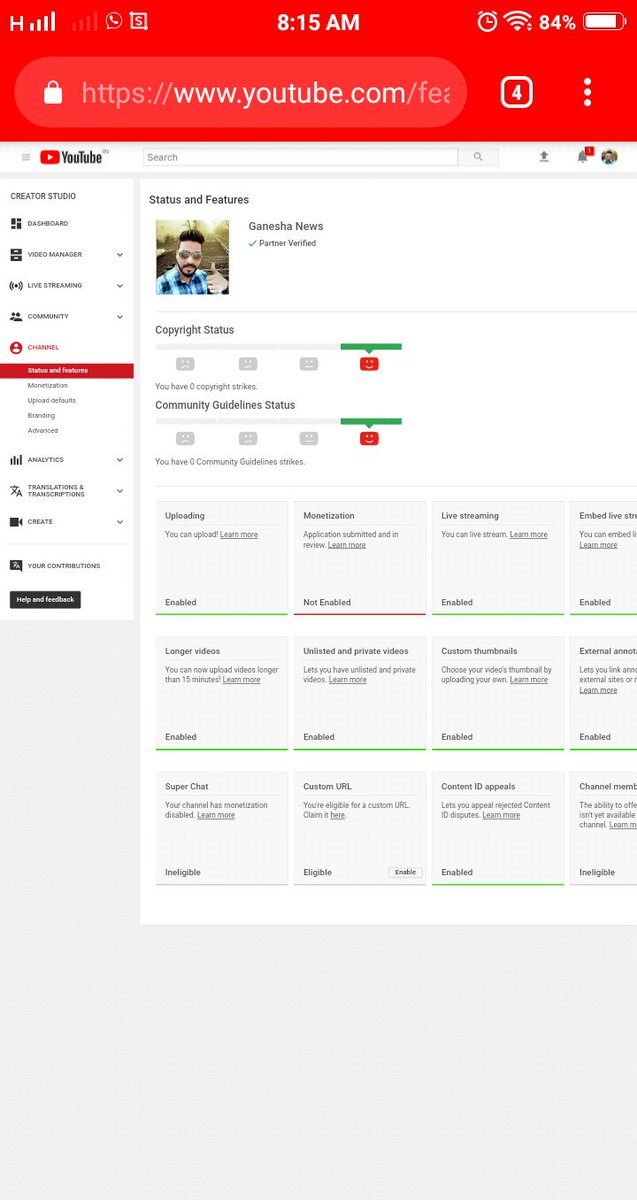Tap the WhatsApp status bar icon
The image size is (637, 1200).
pyautogui.click(x=114, y=21)
